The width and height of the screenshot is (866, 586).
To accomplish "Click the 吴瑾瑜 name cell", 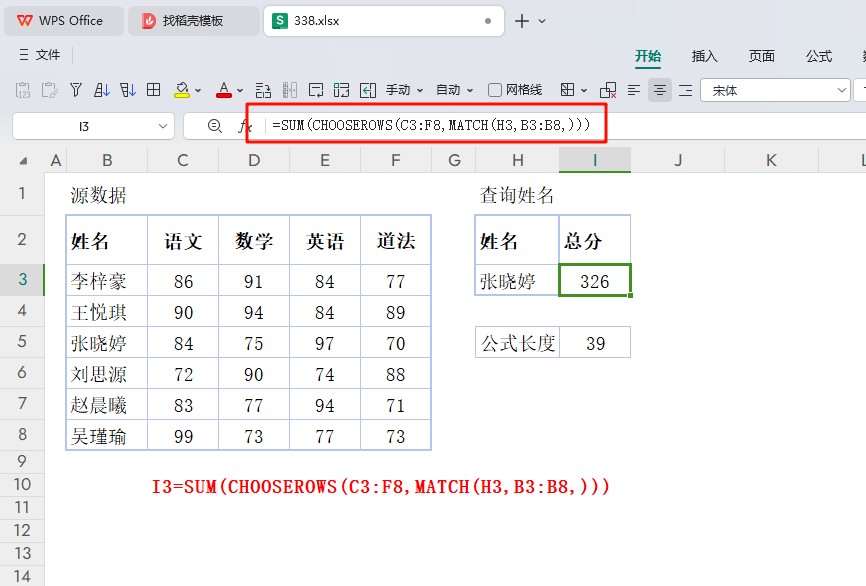I will coord(107,435).
